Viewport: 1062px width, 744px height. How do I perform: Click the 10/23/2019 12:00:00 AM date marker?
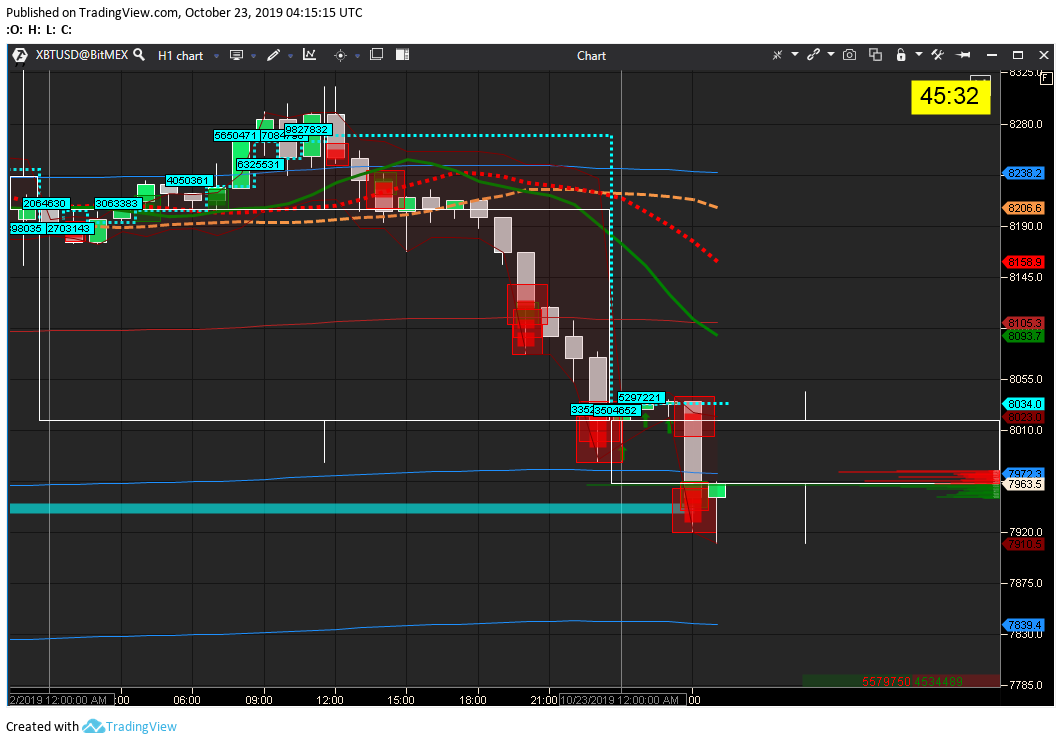click(x=622, y=700)
